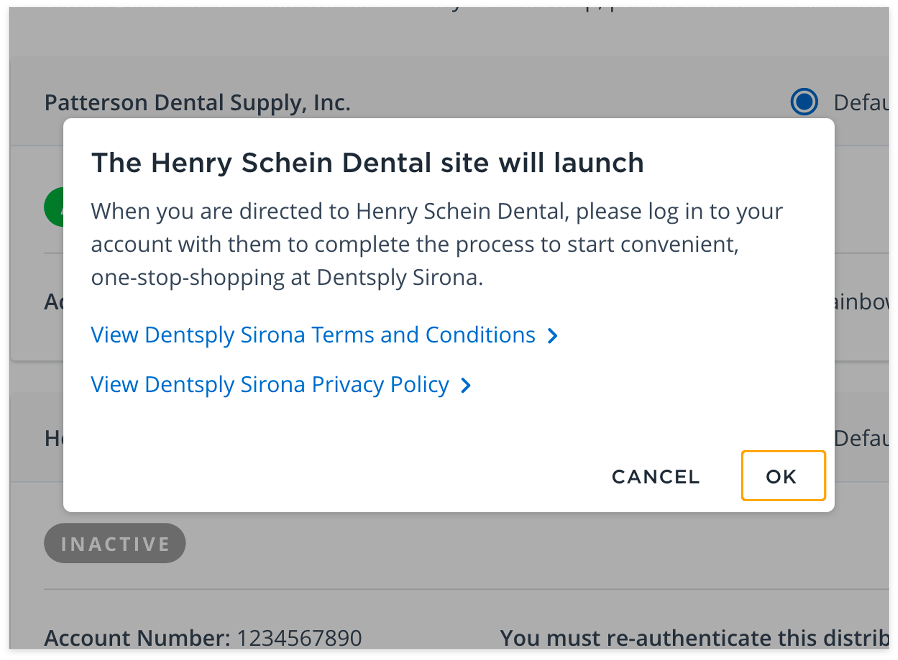Open View Dentsply Sirona Privacy Policy link

(270, 385)
